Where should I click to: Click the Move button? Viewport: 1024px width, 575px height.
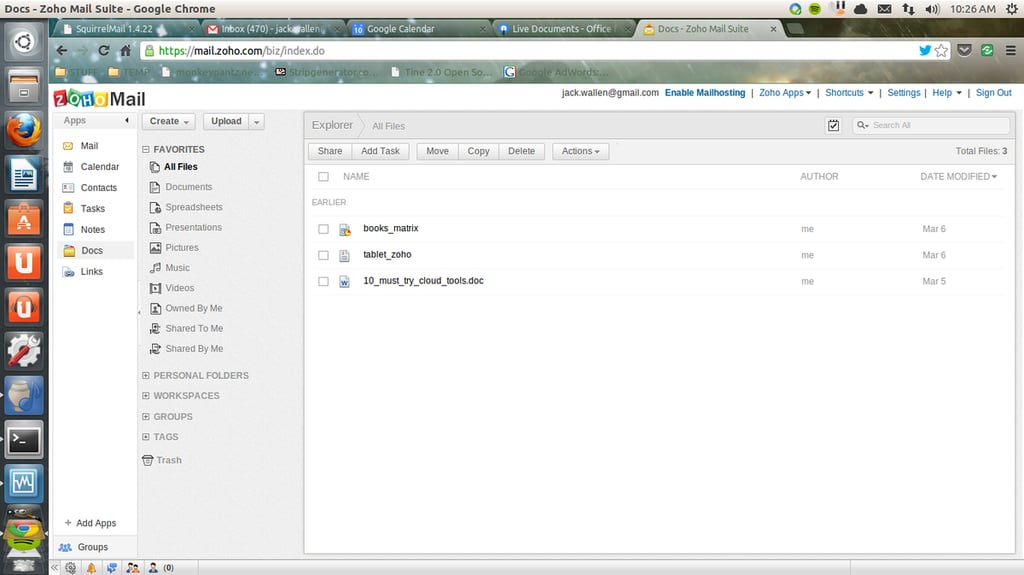coord(438,151)
